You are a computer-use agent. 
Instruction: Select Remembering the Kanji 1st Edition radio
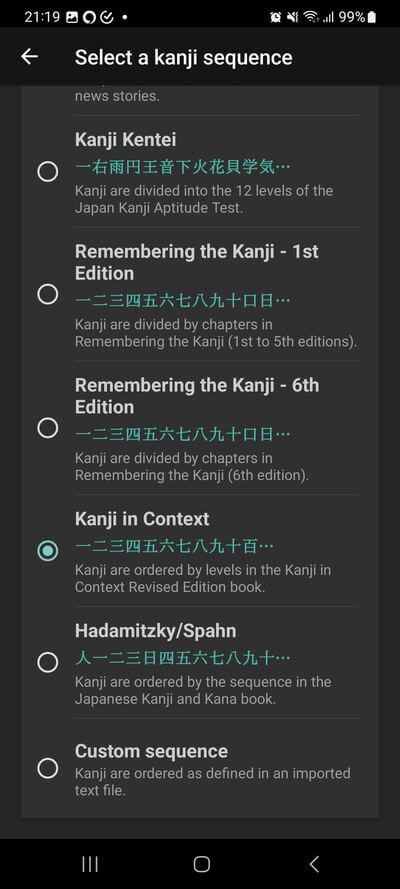point(48,294)
